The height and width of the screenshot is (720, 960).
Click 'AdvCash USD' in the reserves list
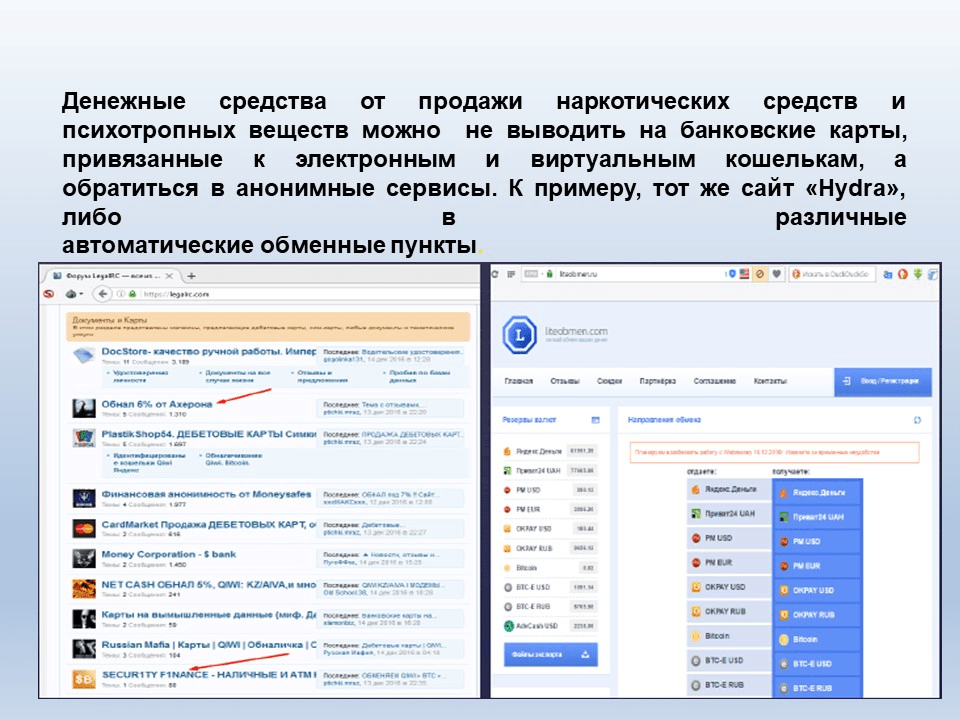(x=549, y=626)
